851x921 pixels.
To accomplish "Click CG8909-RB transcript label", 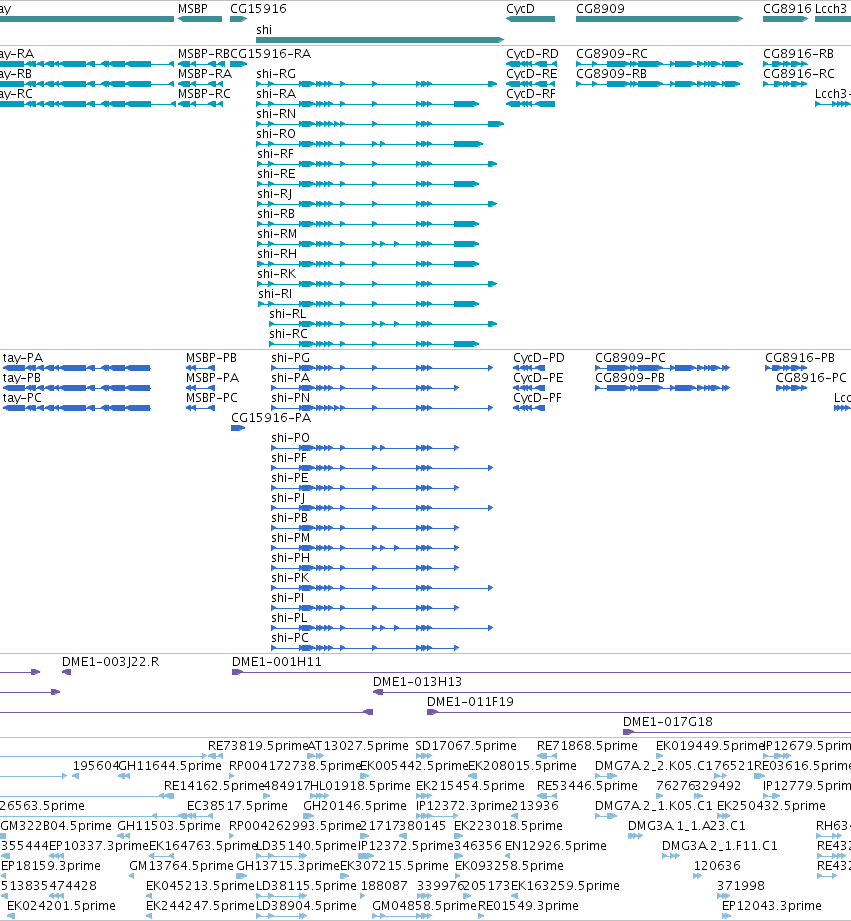I will click(611, 74).
